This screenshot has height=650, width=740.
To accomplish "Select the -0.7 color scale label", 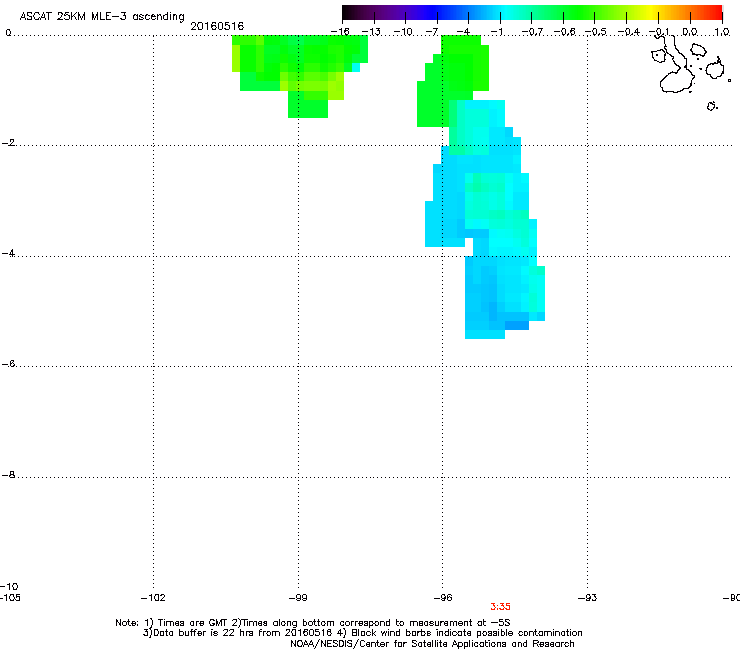I will coord(532,32).
